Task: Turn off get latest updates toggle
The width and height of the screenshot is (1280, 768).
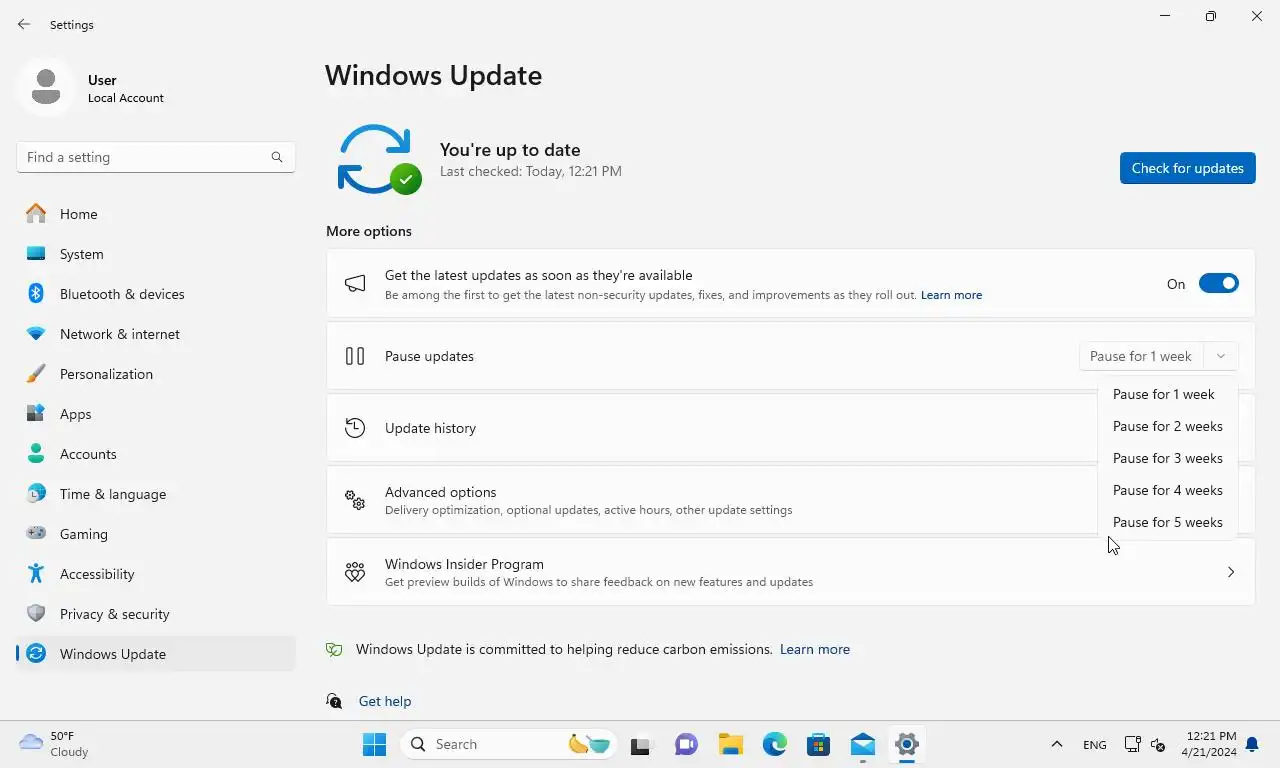Action: point(1219,284)
